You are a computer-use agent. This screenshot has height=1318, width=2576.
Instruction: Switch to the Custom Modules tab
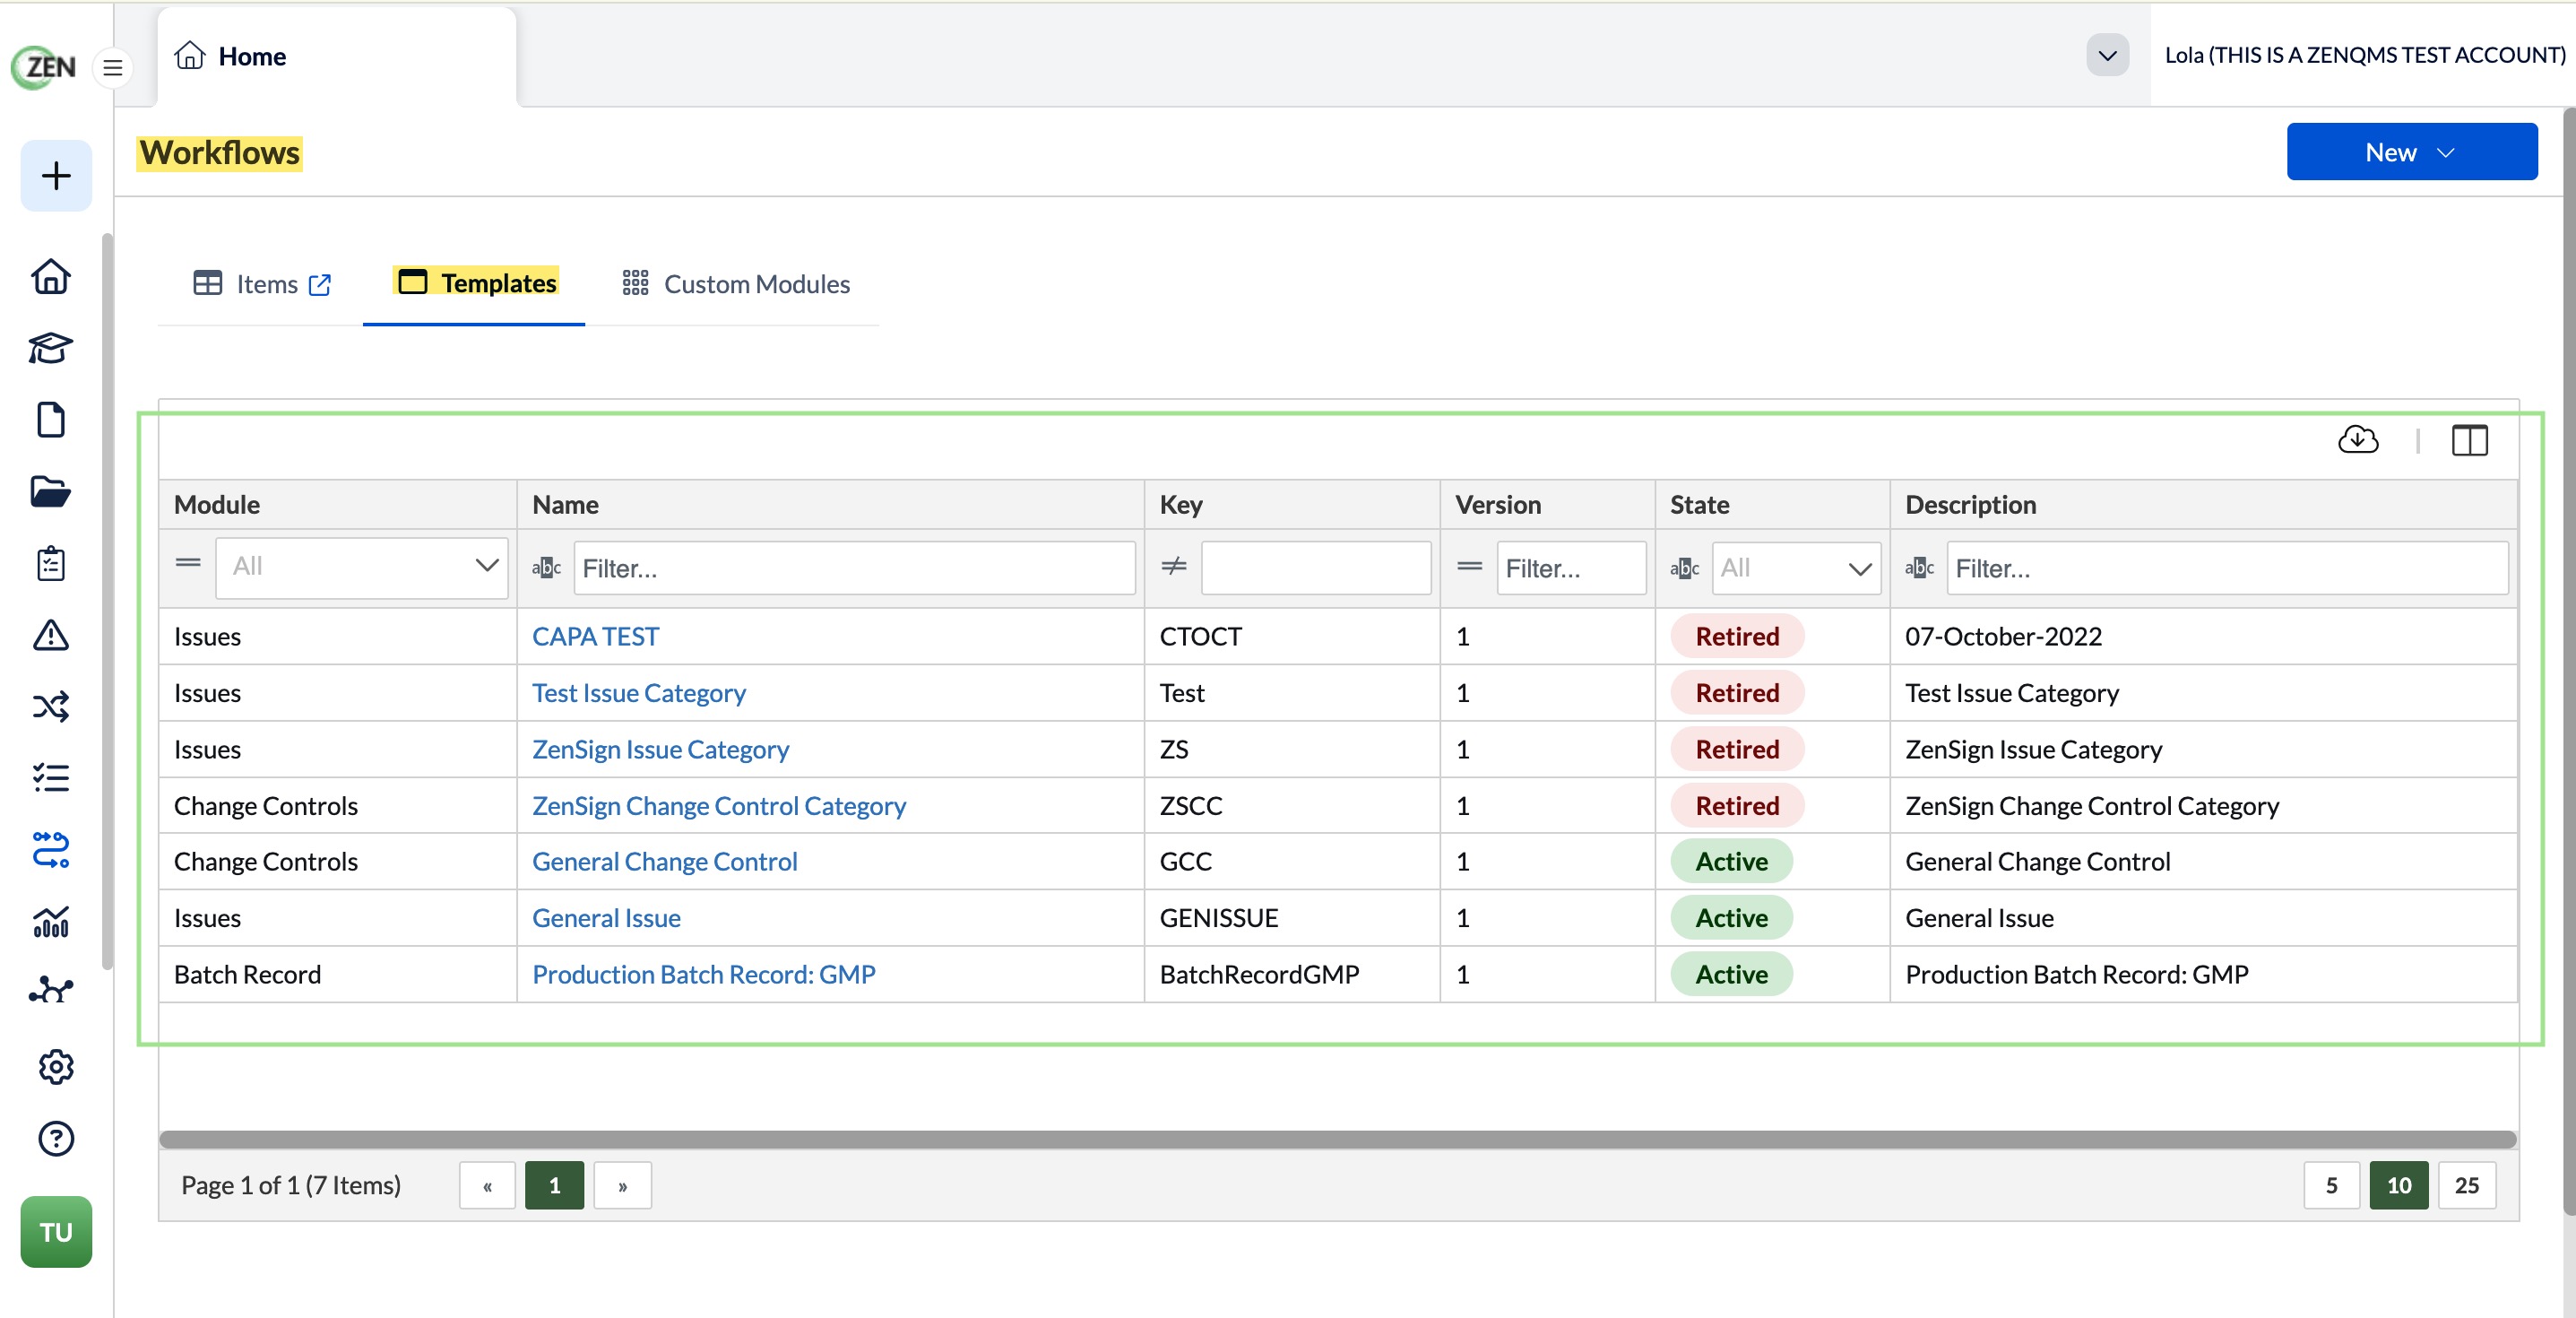(x=736, y=284)
